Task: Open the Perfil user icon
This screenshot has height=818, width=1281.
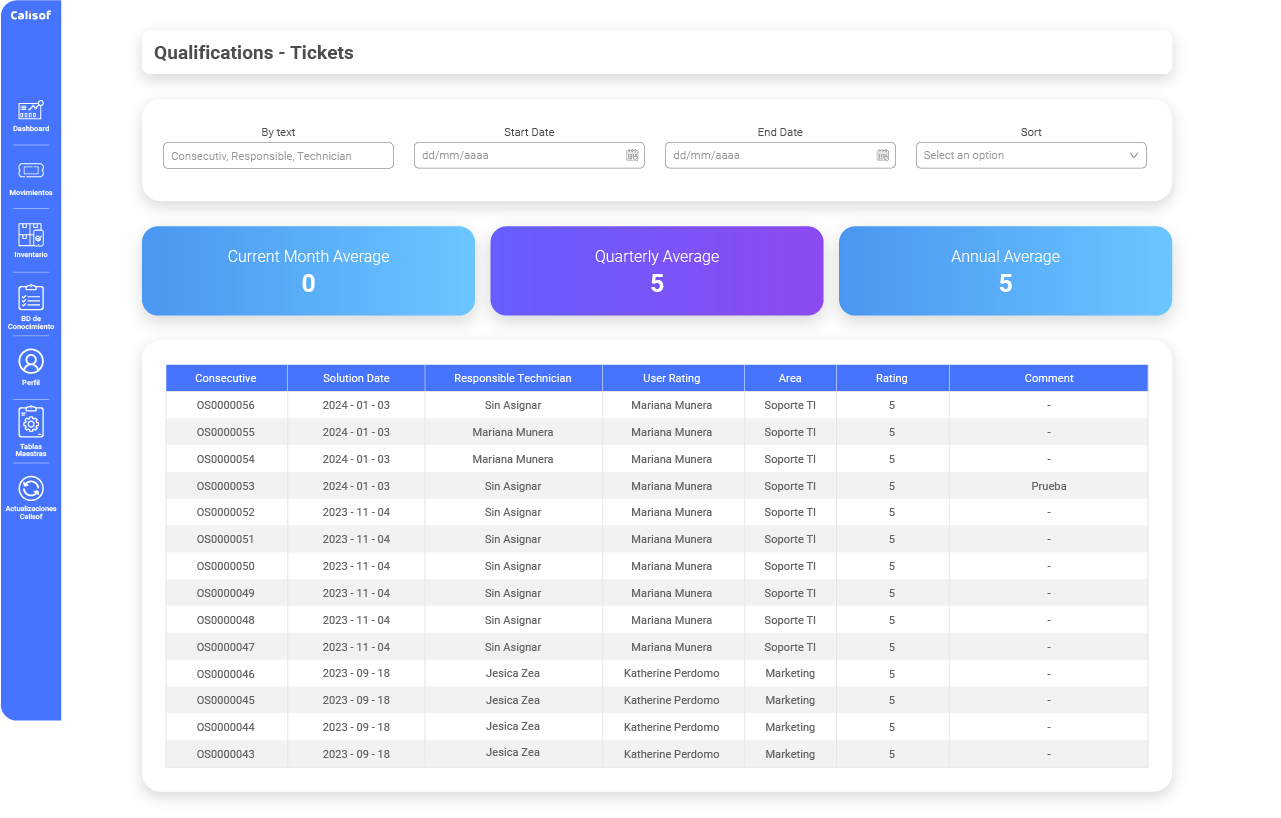Action: (31, 361)
